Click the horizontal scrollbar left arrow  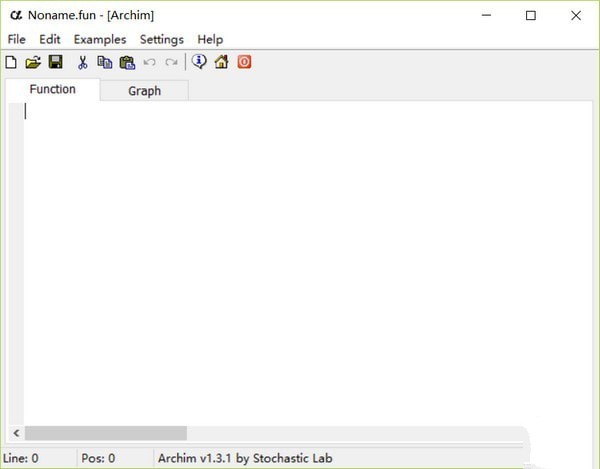click(16, 433)
